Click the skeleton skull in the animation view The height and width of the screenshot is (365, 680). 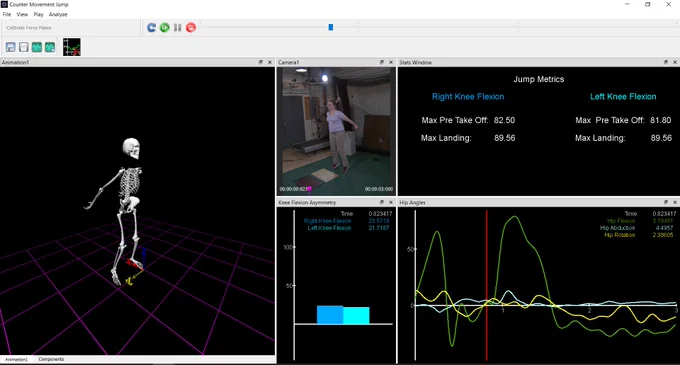point(131,149)
